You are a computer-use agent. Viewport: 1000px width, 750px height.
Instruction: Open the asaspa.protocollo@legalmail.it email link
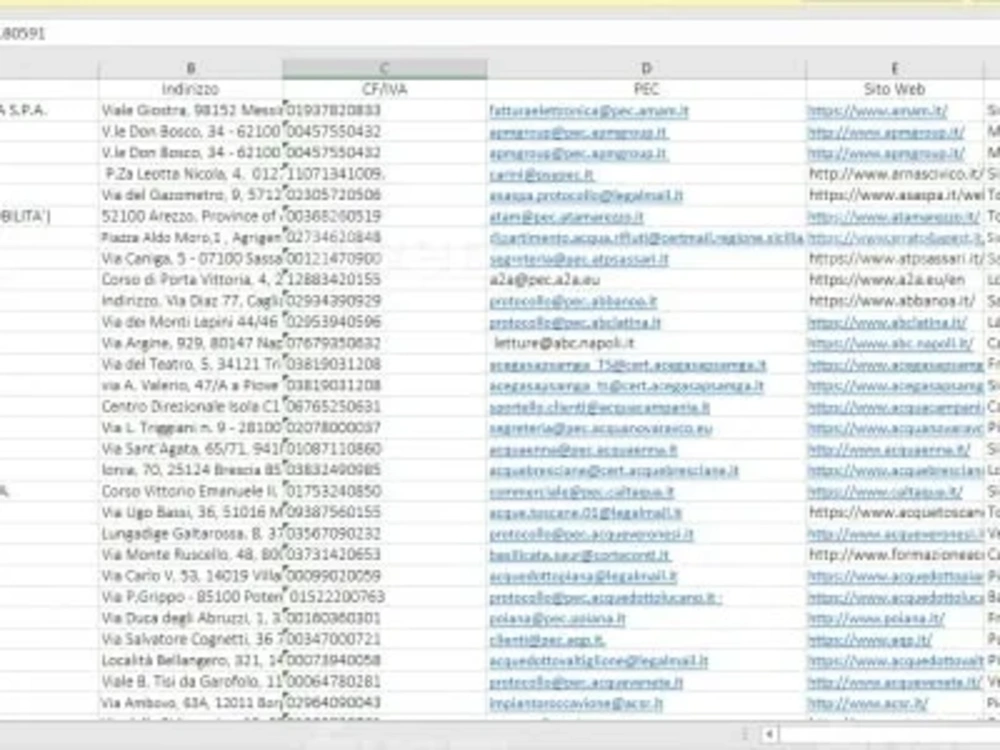point(585,195)
